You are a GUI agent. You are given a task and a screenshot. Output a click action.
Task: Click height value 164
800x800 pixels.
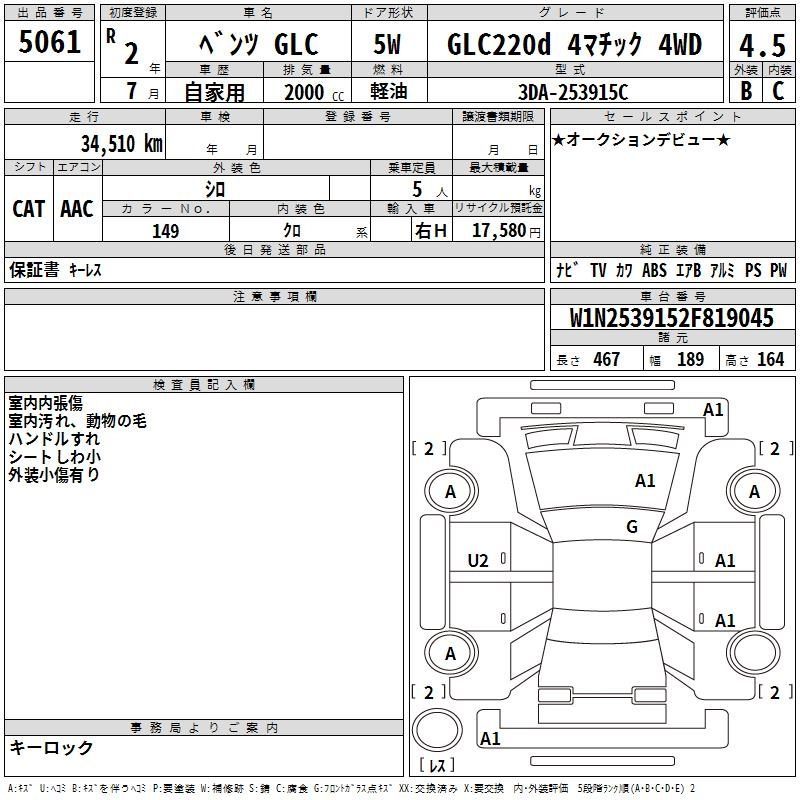pos(770,359)
